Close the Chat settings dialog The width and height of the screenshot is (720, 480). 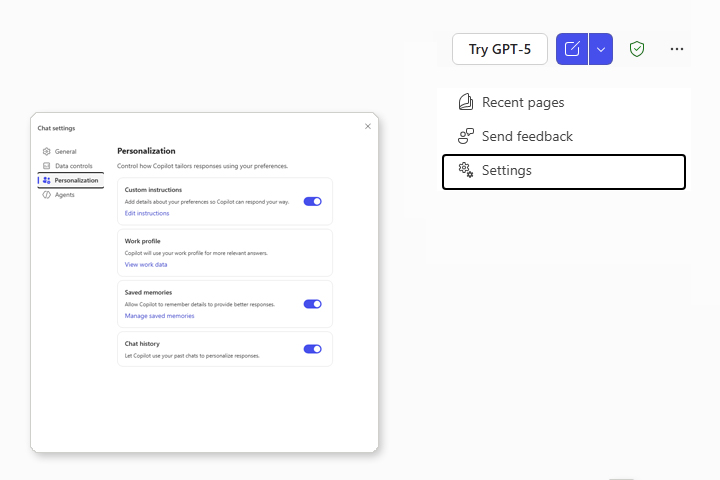367,127
